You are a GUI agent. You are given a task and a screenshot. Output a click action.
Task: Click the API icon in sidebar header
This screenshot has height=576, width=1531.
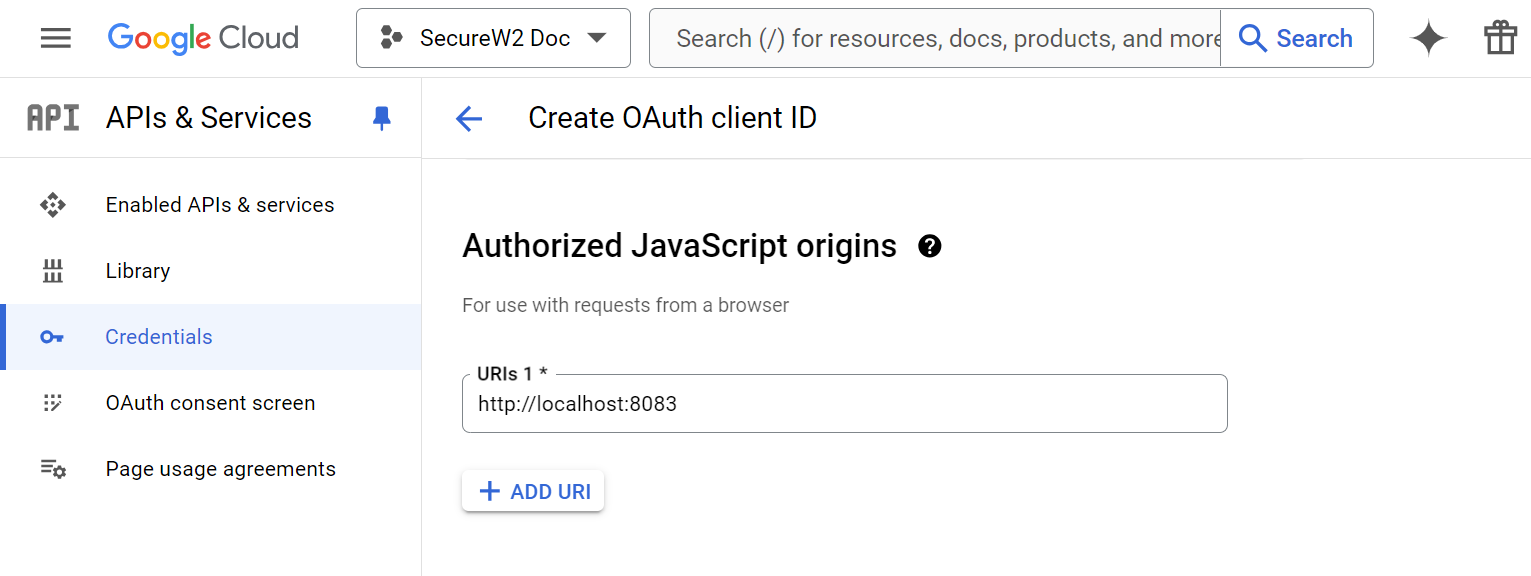(x=53, y=118)
